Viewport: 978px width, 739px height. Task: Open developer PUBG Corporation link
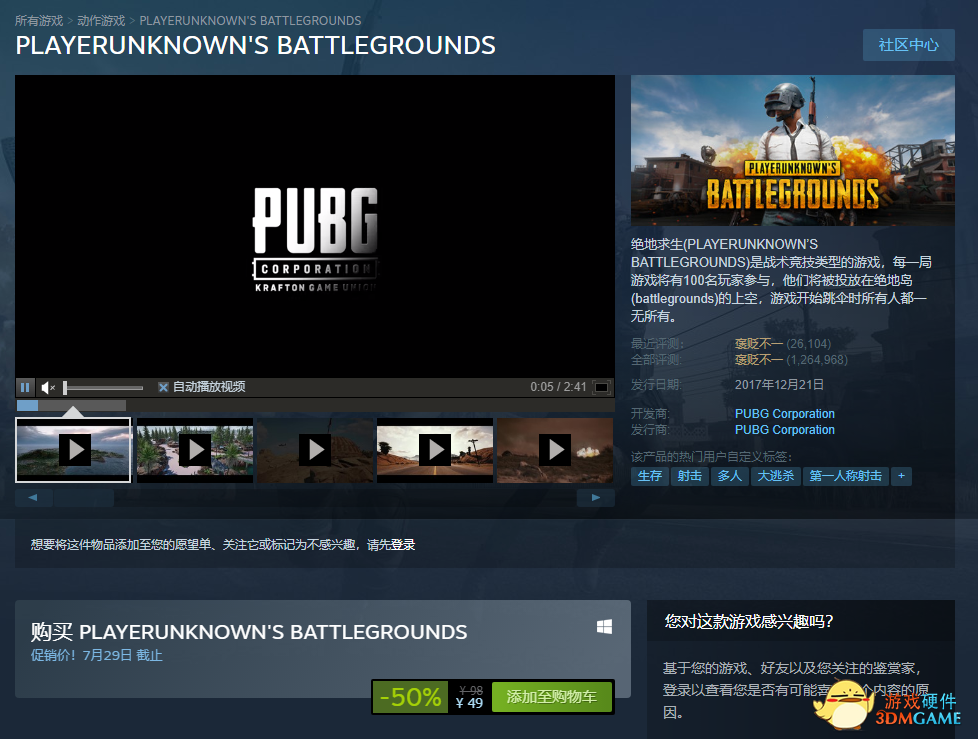[x=785, y=413]
